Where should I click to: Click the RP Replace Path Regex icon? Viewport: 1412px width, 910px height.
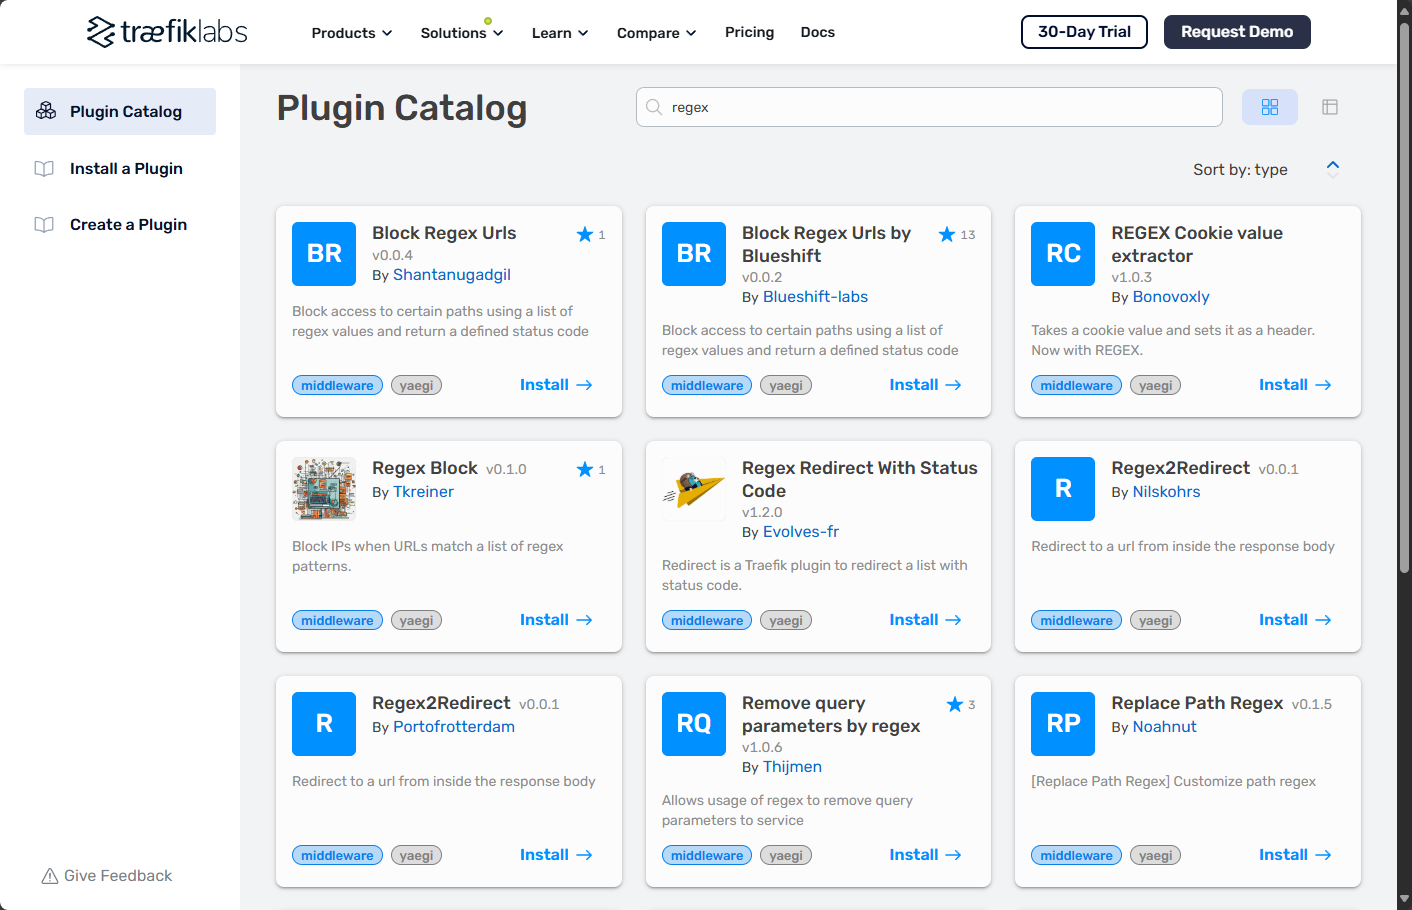pos(1063,724)
